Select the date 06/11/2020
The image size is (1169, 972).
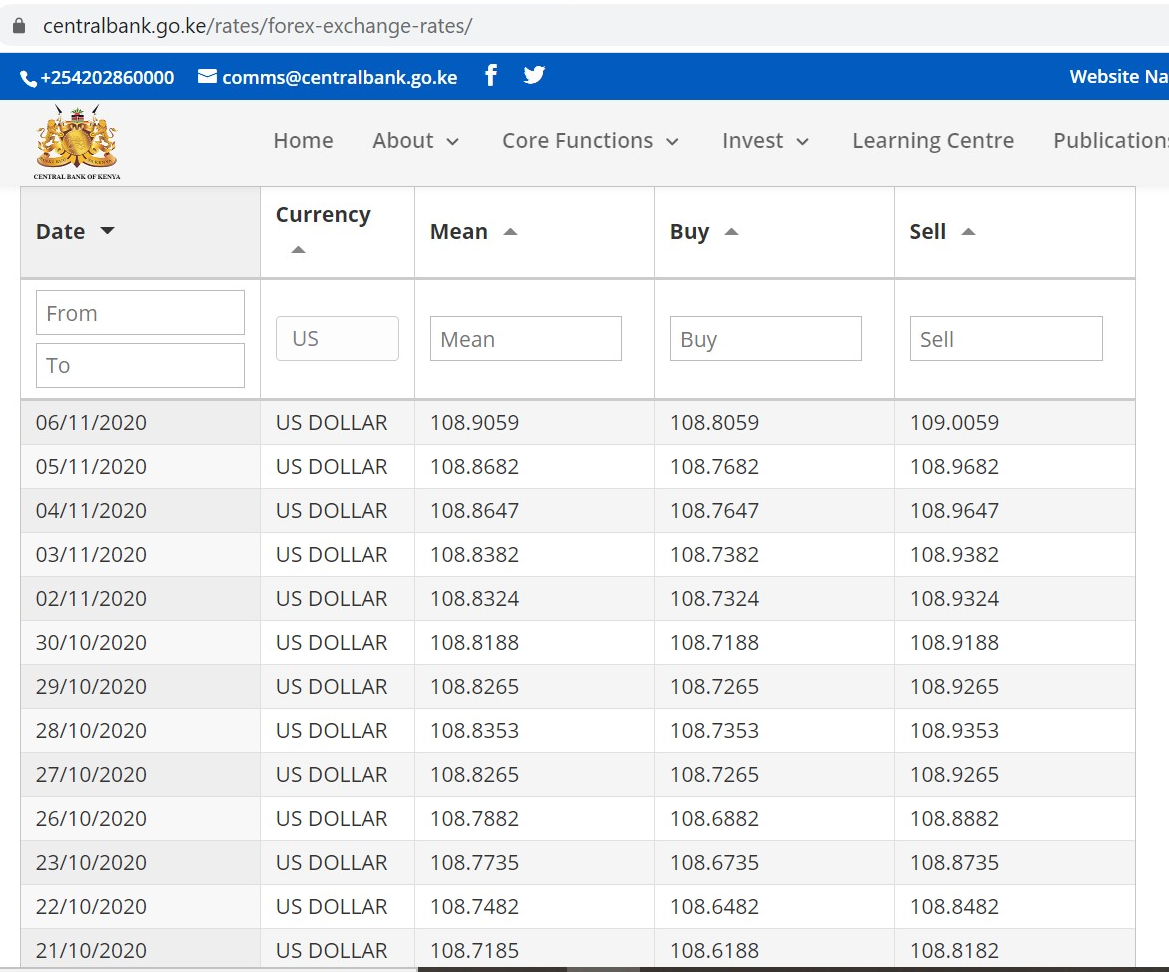point(91,423)
